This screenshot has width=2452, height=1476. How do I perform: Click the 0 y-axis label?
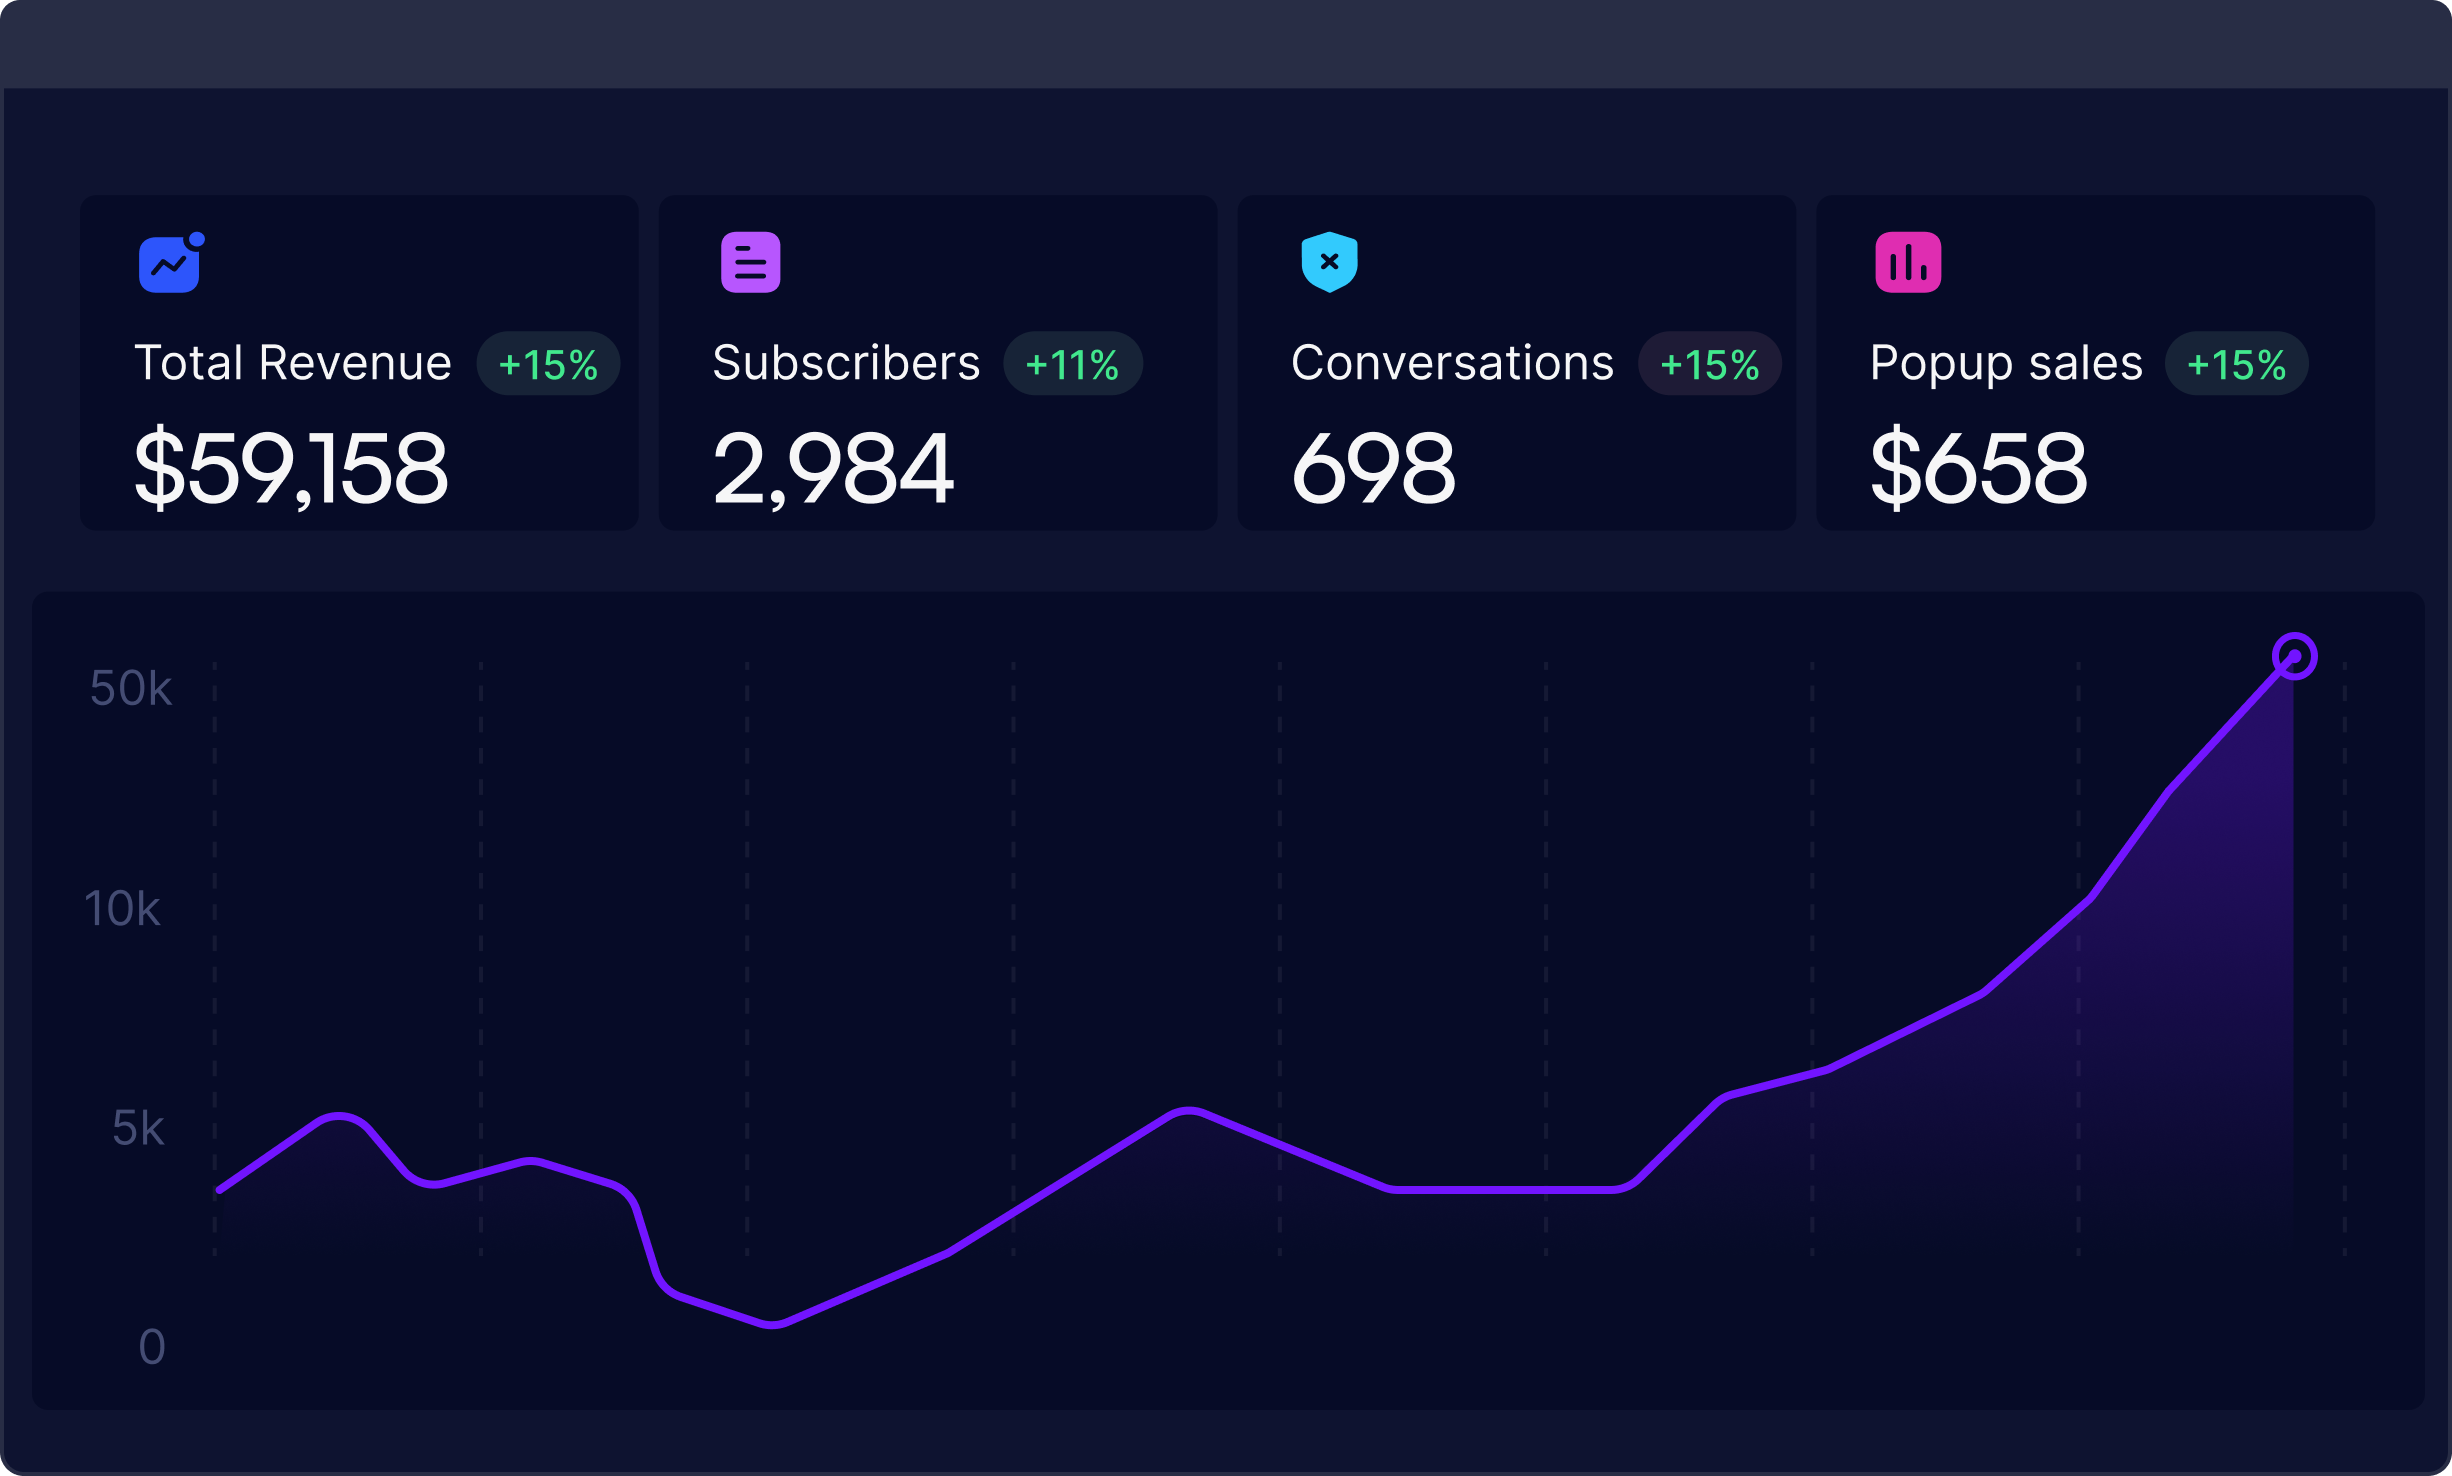152,1347
